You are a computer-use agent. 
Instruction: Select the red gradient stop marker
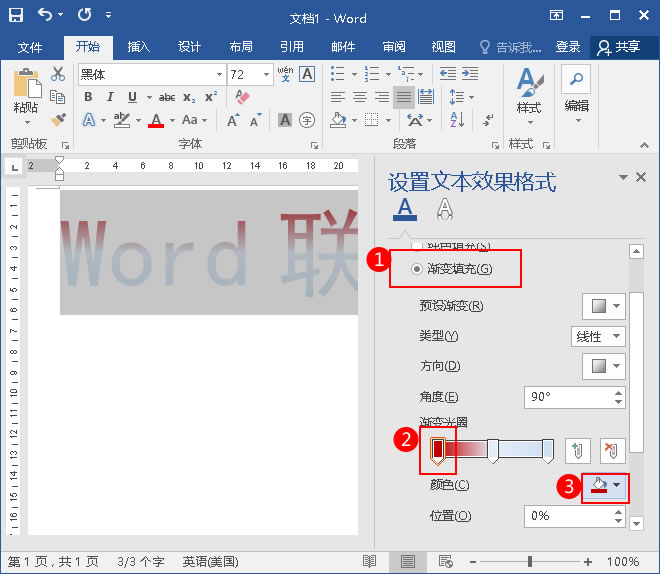[x=438, y=451]
